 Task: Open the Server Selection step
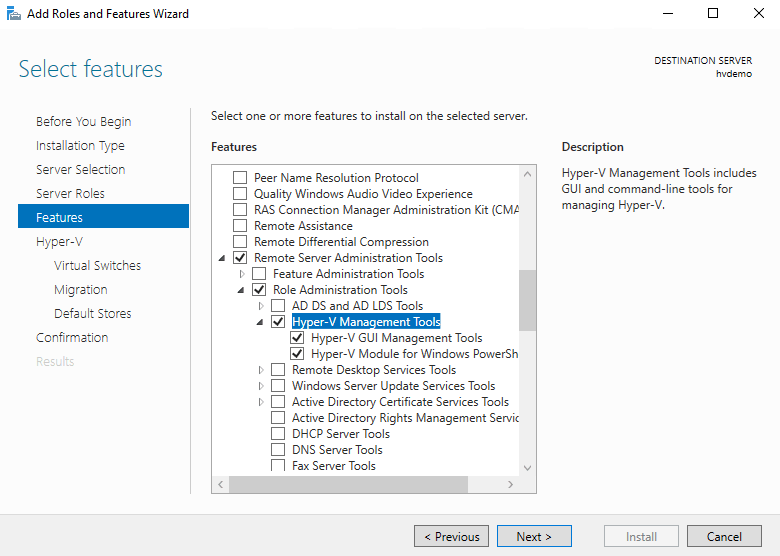click(x=81, y=170)
